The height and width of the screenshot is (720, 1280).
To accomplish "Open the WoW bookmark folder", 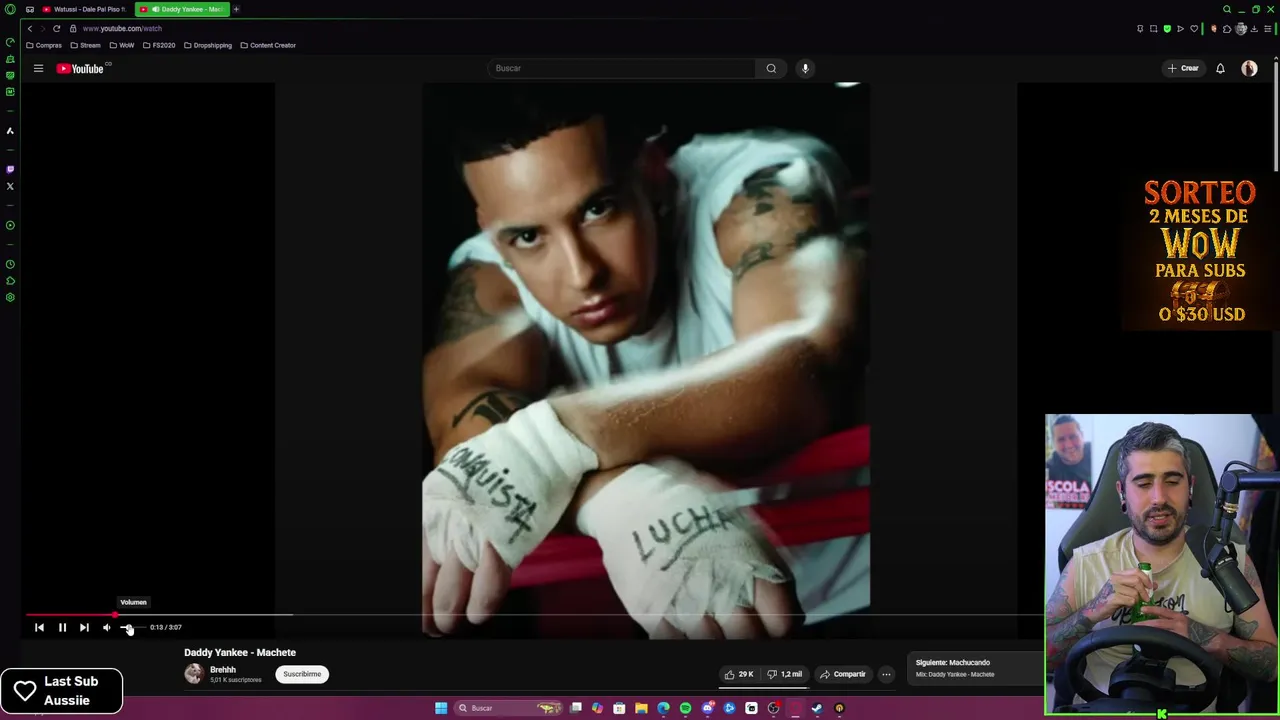I will click(x=122, y=45).
